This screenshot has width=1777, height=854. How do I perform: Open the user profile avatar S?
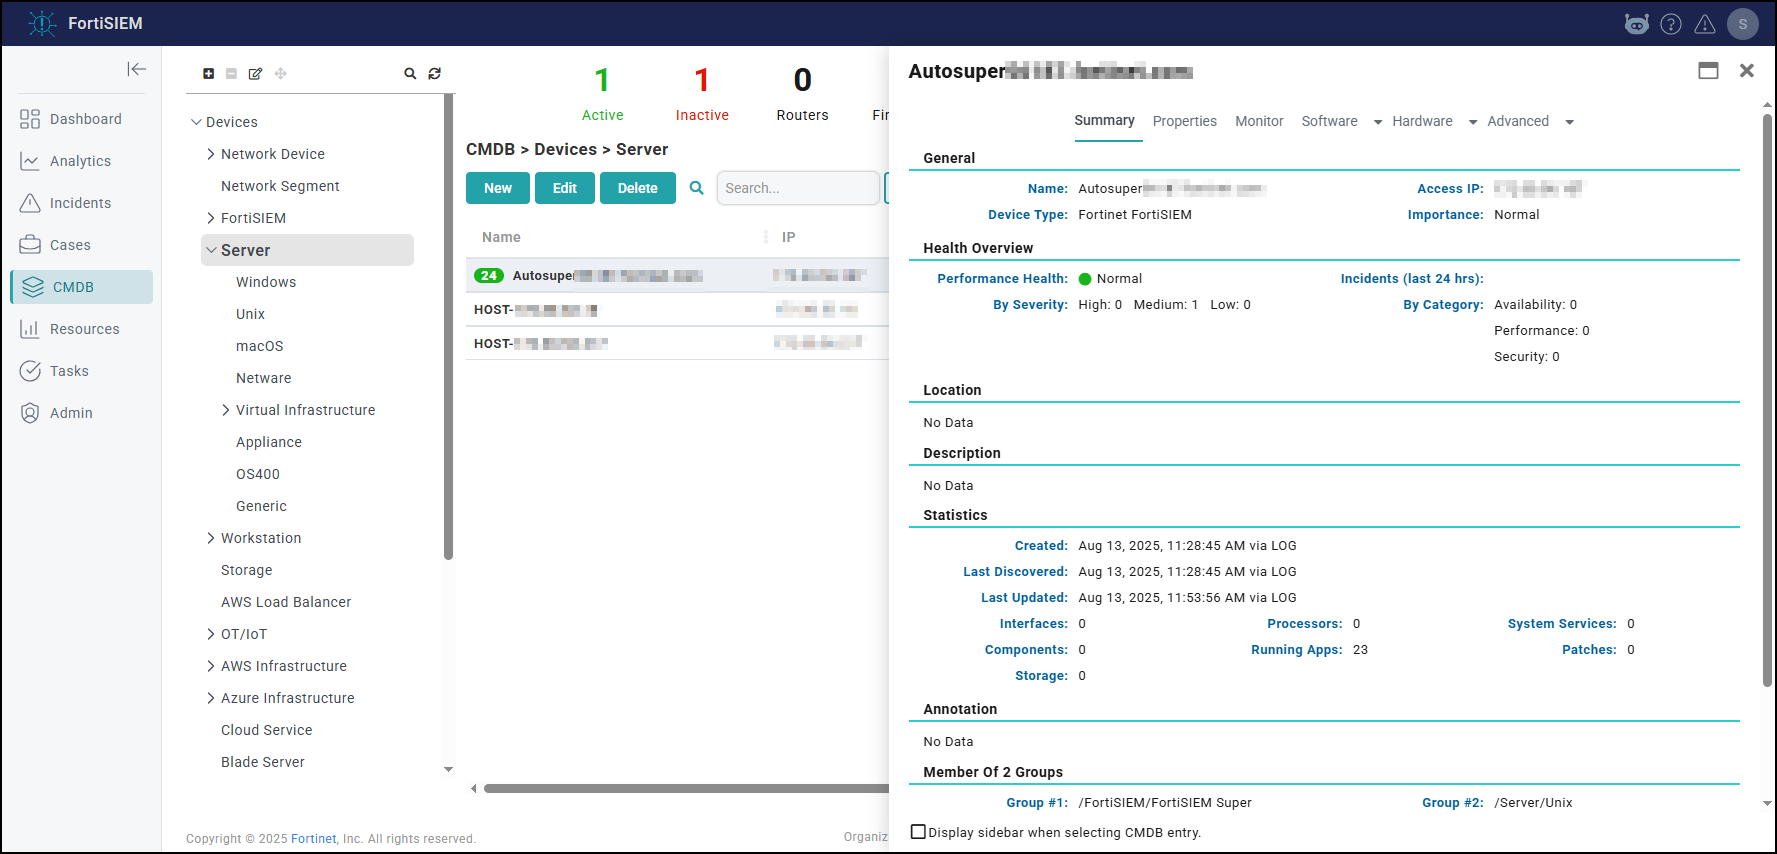(x=1743, y=24)
